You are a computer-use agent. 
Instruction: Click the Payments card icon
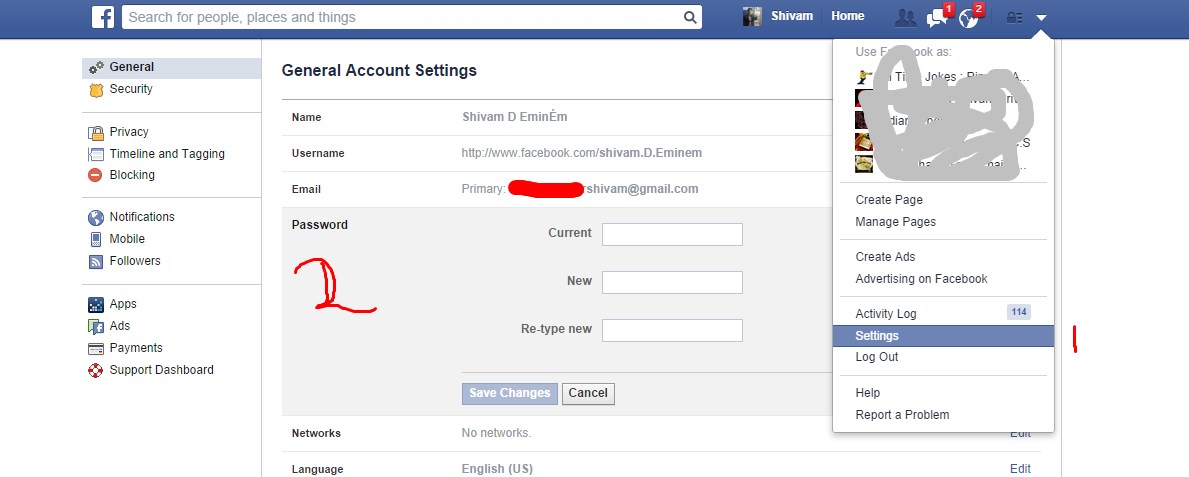96,349
